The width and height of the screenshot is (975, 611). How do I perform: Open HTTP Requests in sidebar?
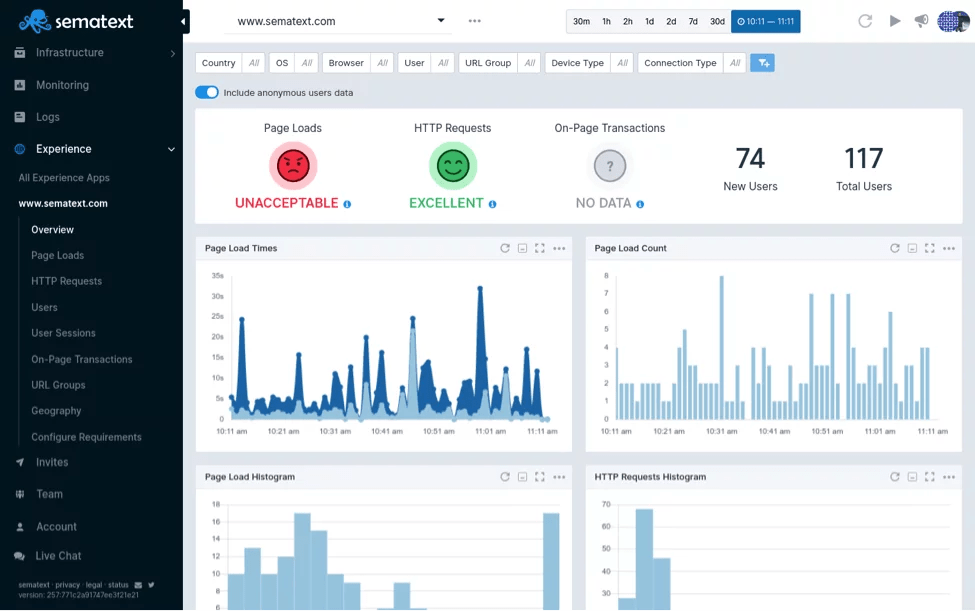point(67,282)
